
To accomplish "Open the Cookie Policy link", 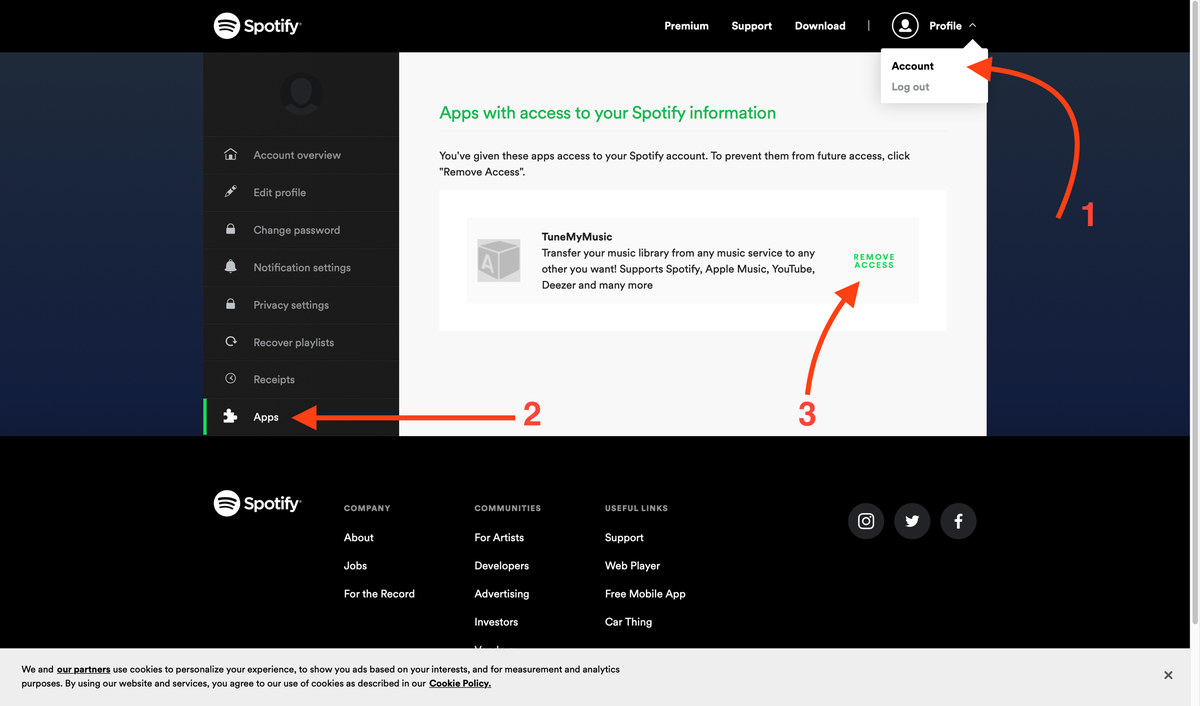I will [x=460, y=684].
